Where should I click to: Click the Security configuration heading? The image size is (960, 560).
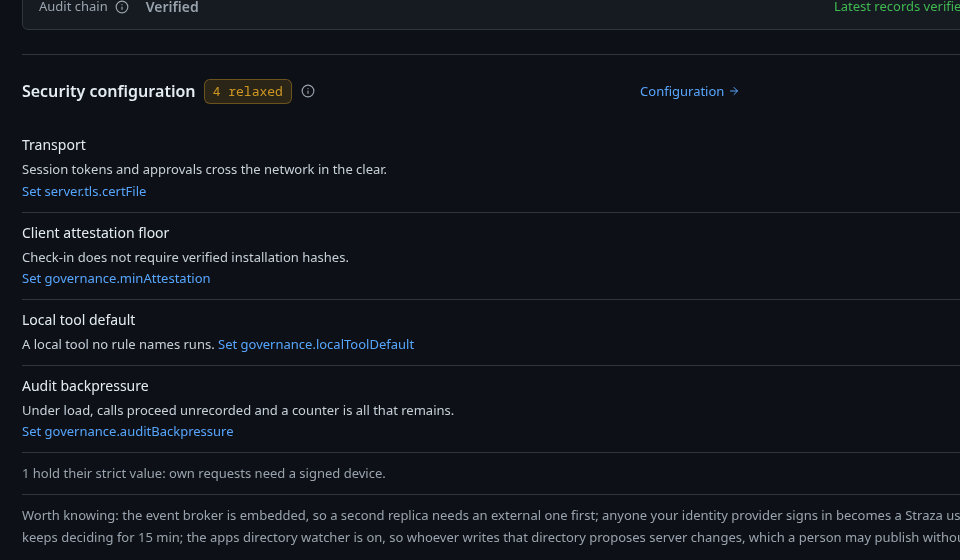coord(108,91)
